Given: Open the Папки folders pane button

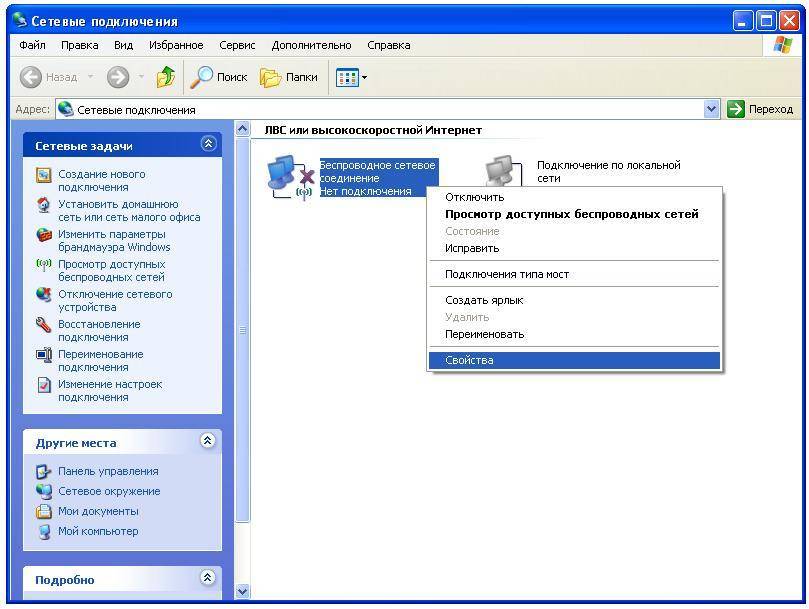Looking at the screenshot, I should point(289,77).
